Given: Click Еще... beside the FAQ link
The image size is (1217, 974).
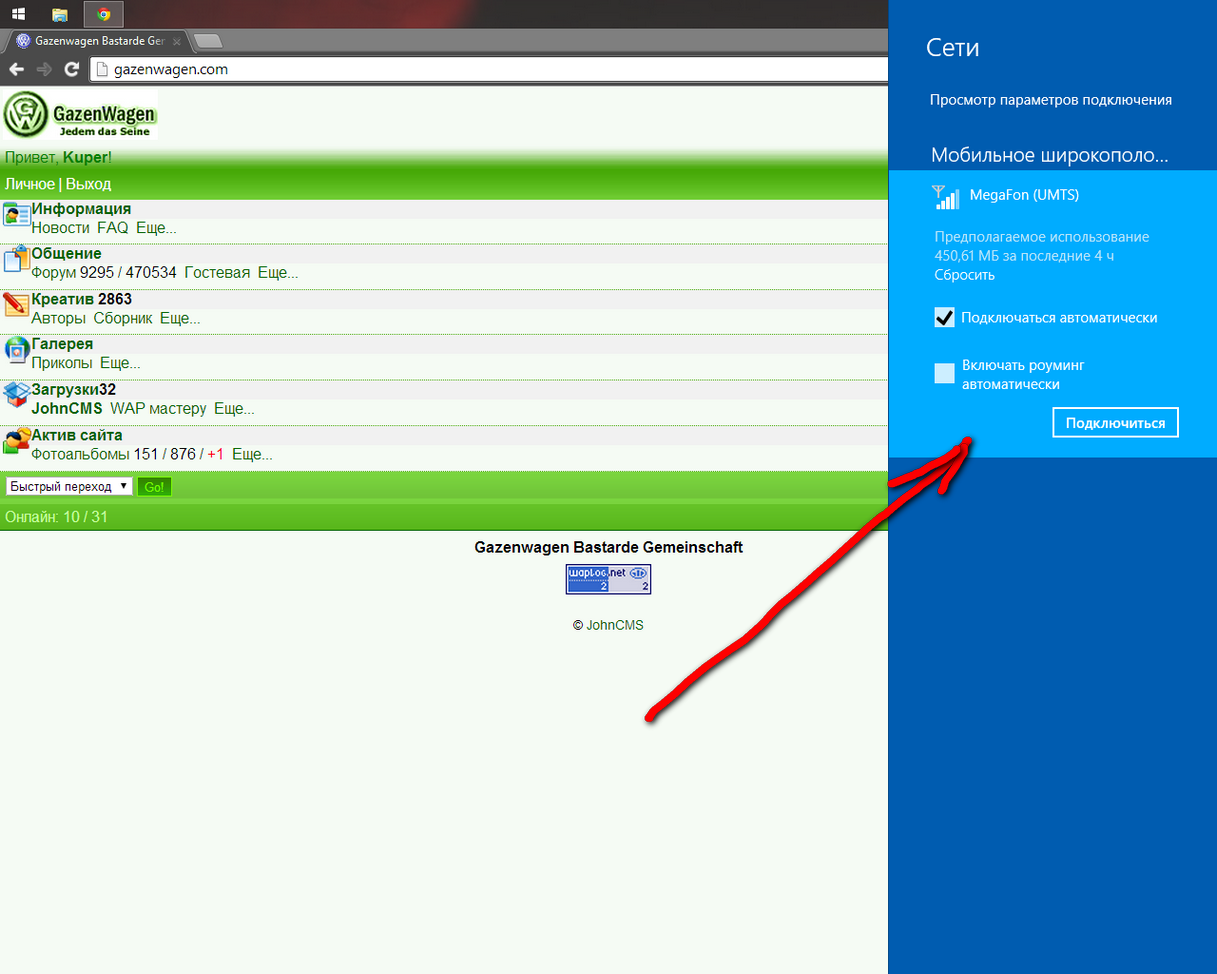Looking at the screenshot, I should coord(156,228).
